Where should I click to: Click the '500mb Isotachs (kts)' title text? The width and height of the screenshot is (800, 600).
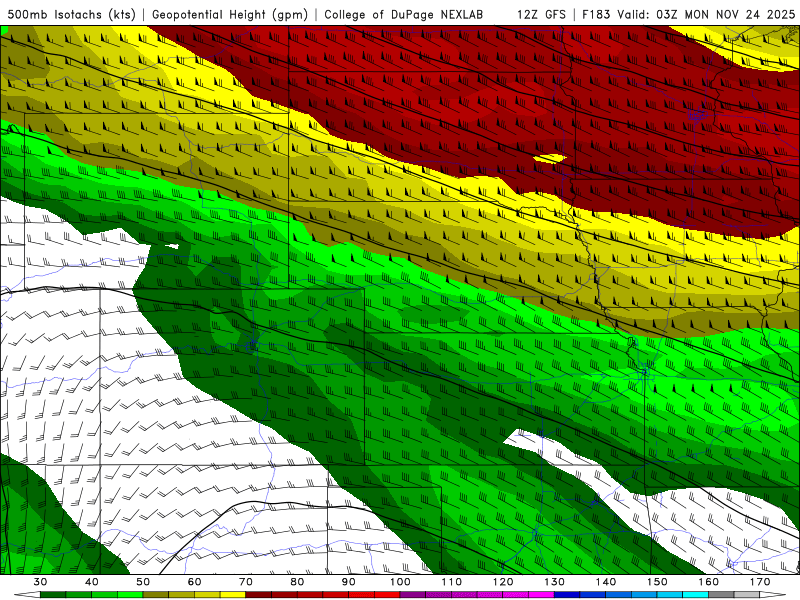pos(71,14)
